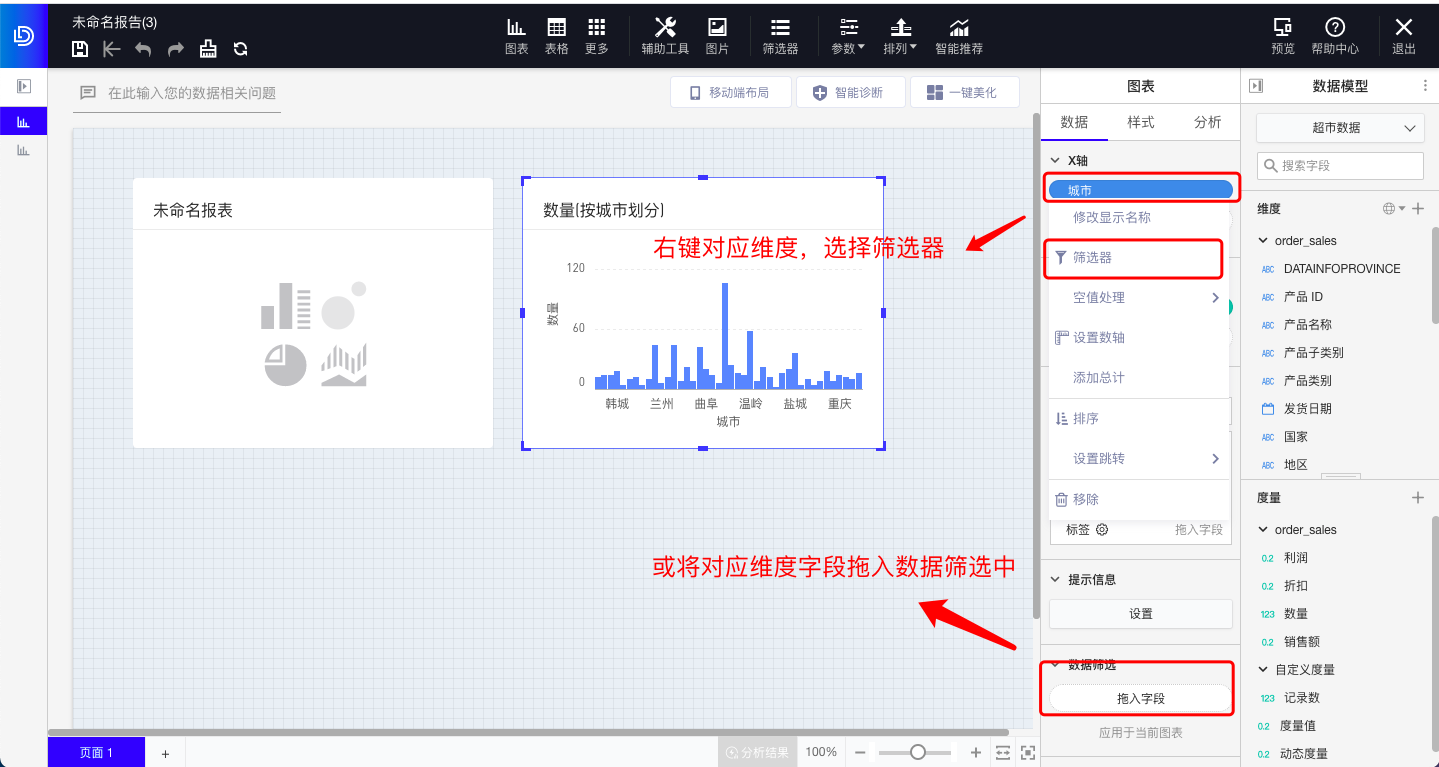Image resolution: width=1439 pixels, height=767 pixels.
Task: Open 辅助工具 auxiliary tools
Action: pos(665,36)
